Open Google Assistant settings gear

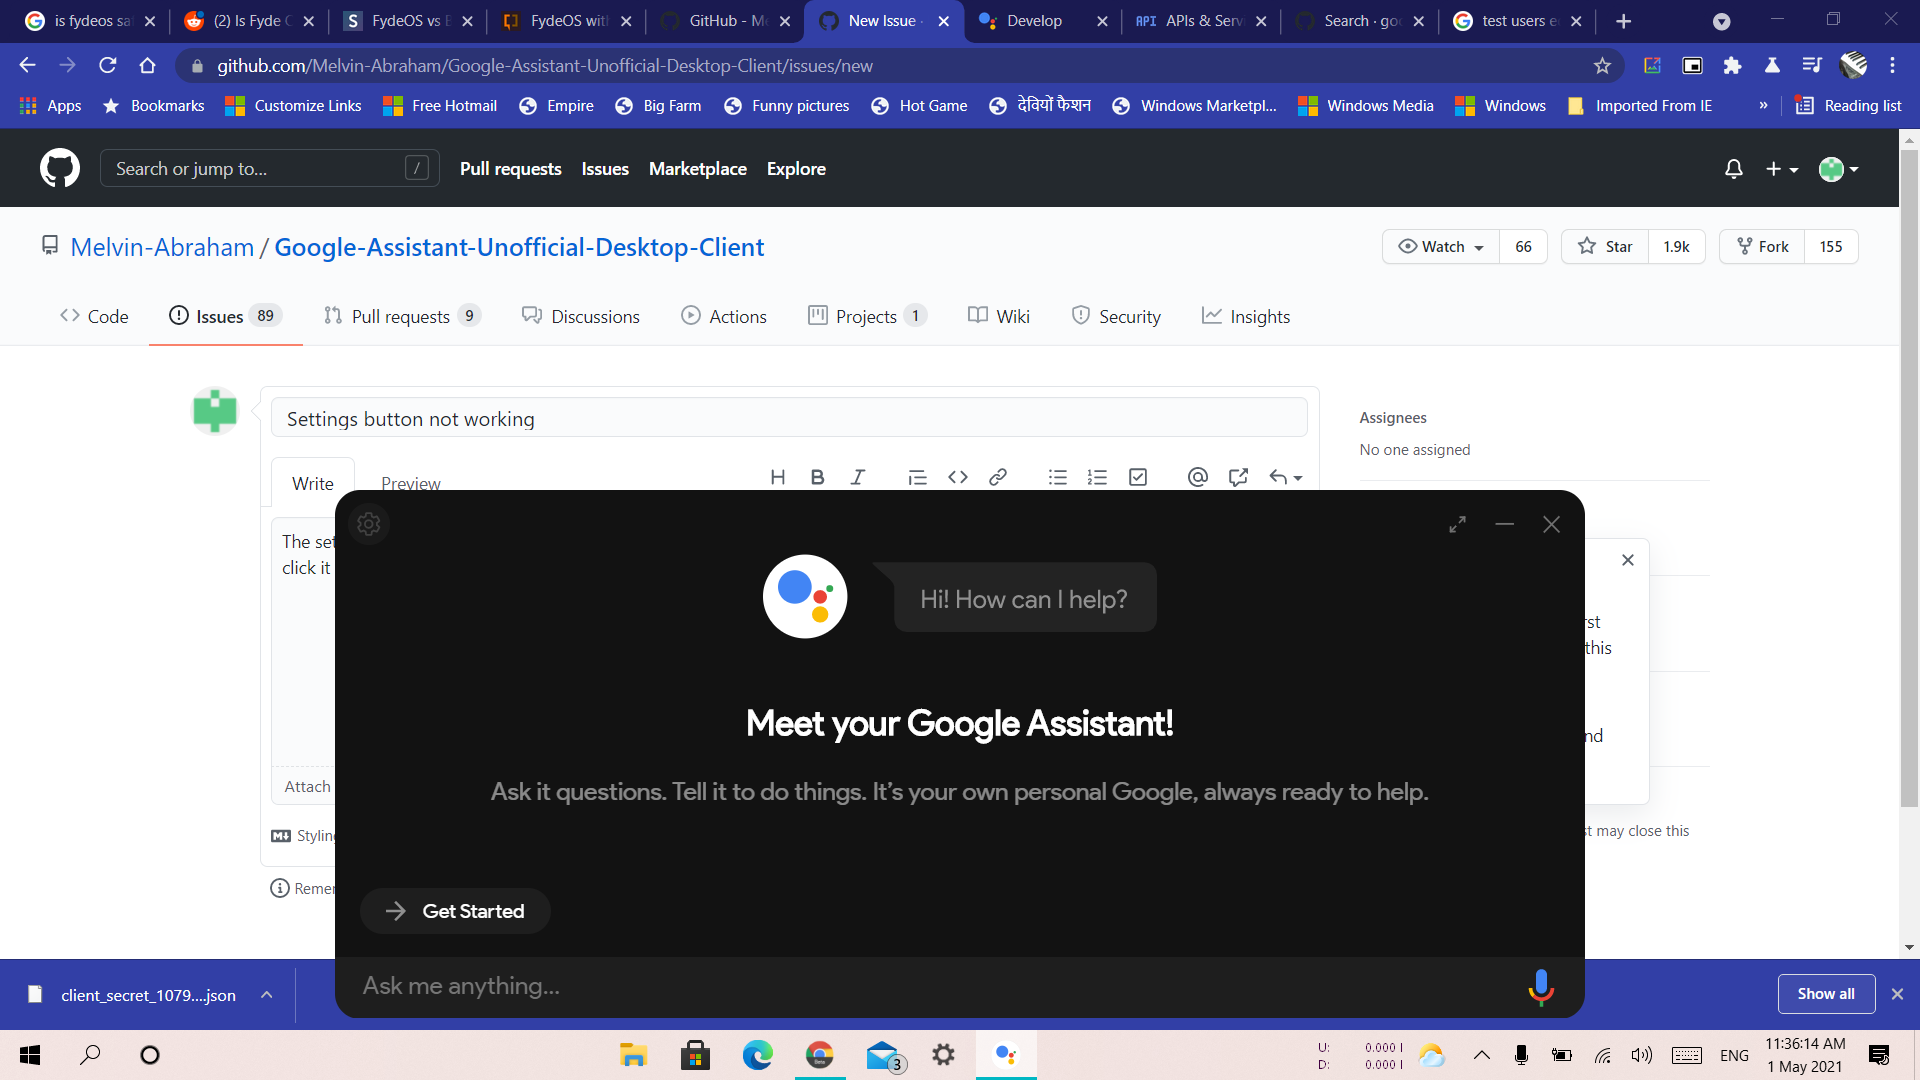(369, 523)
